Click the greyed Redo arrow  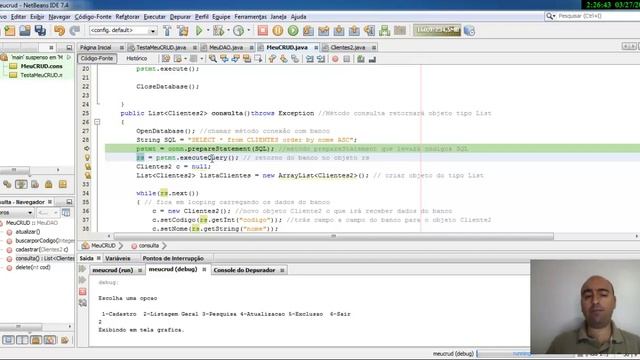[x=75, y=31]
